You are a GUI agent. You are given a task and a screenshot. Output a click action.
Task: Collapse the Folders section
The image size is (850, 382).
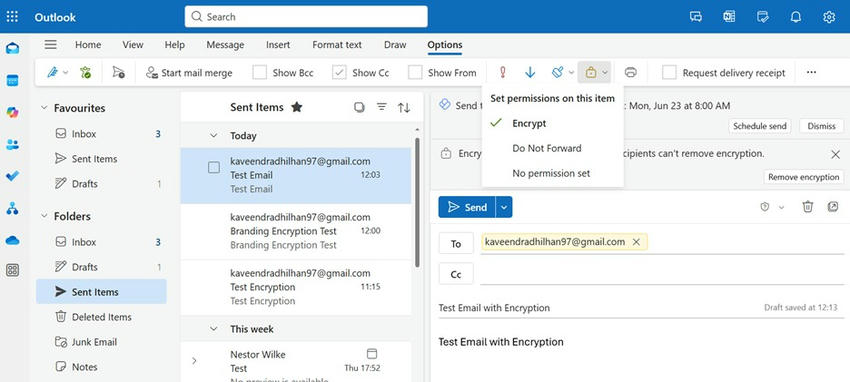pos(44,216)
